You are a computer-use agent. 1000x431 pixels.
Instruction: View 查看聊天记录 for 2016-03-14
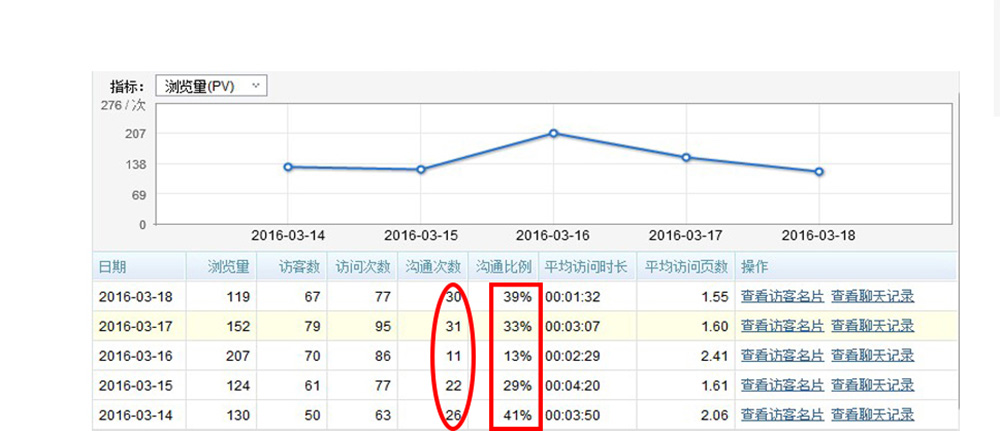(872, 415)
